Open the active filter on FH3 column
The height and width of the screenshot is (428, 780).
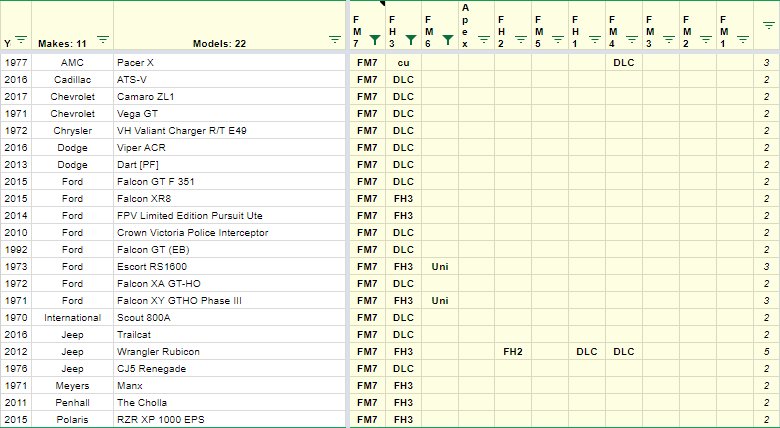coord(411,40)
